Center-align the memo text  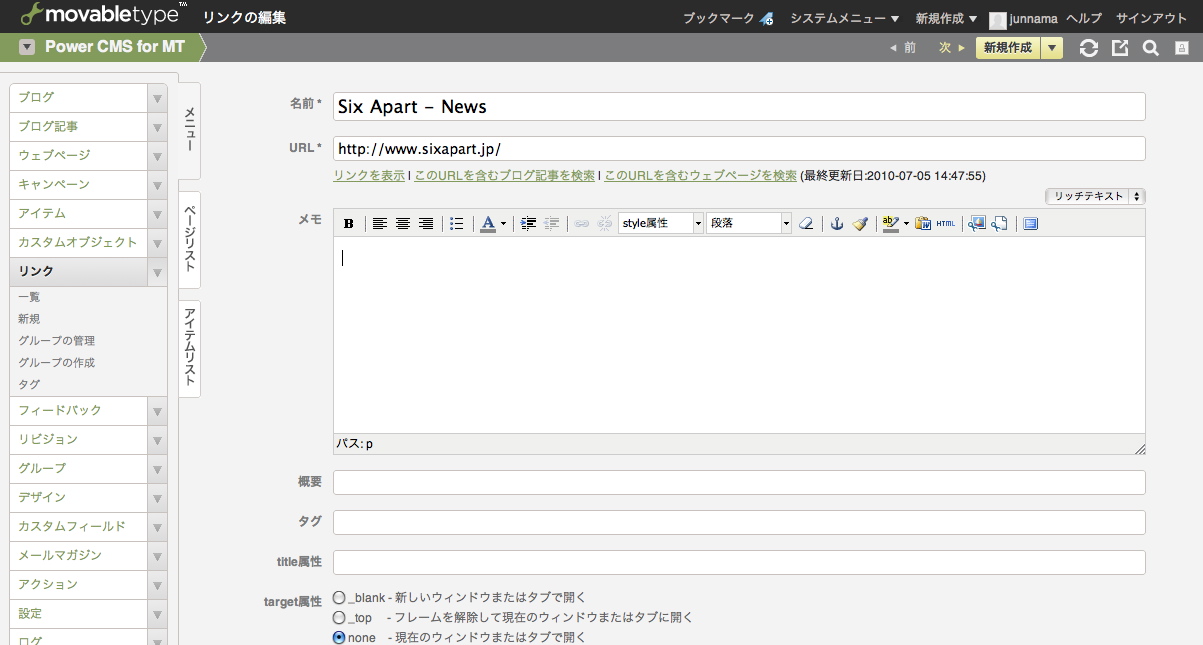[403, 223]
